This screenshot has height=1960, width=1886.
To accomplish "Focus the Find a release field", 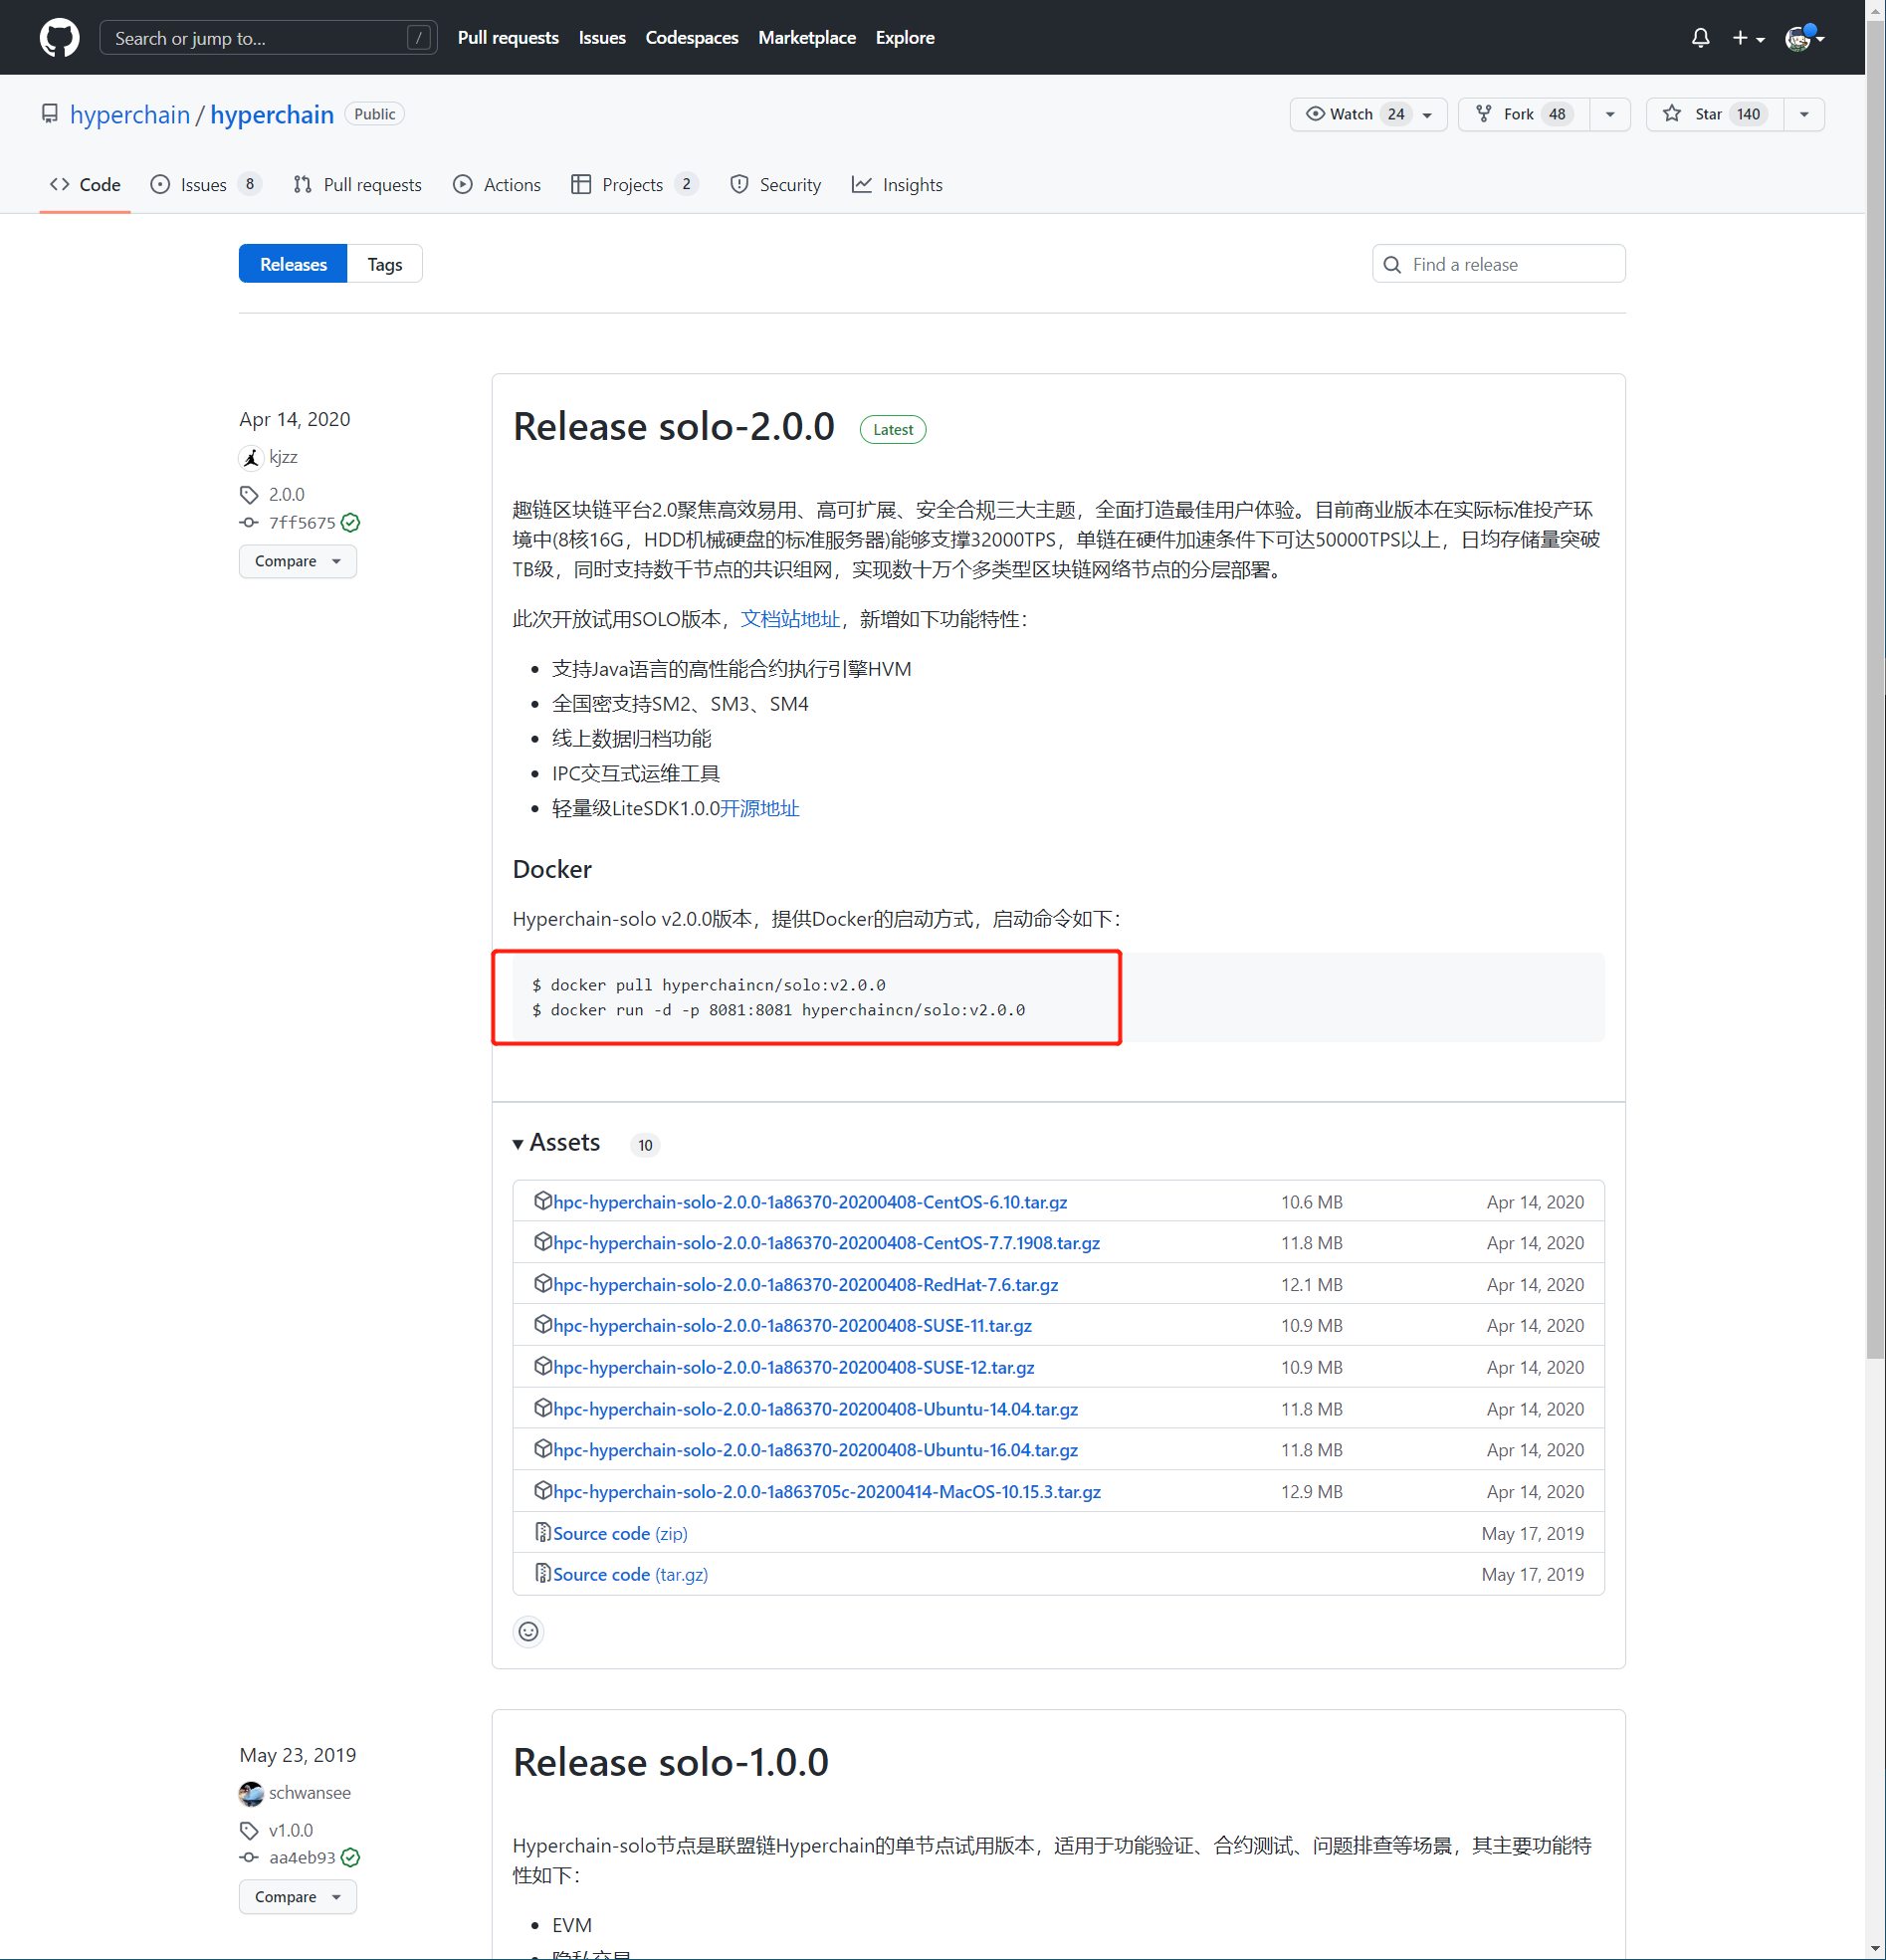I will click(1498, 264).
